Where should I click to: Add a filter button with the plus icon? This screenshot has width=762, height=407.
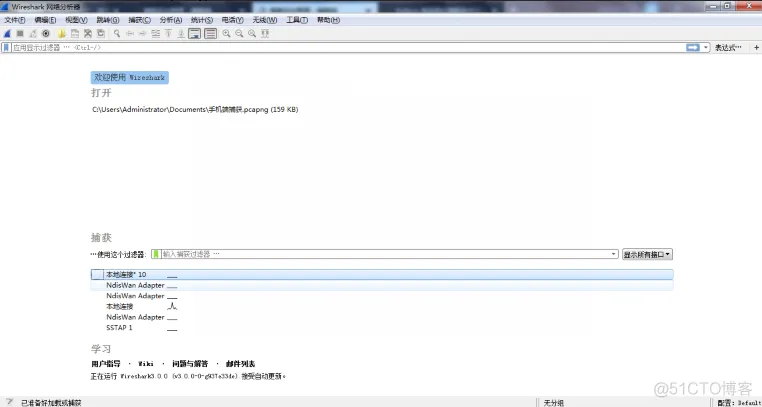(756, 48)
